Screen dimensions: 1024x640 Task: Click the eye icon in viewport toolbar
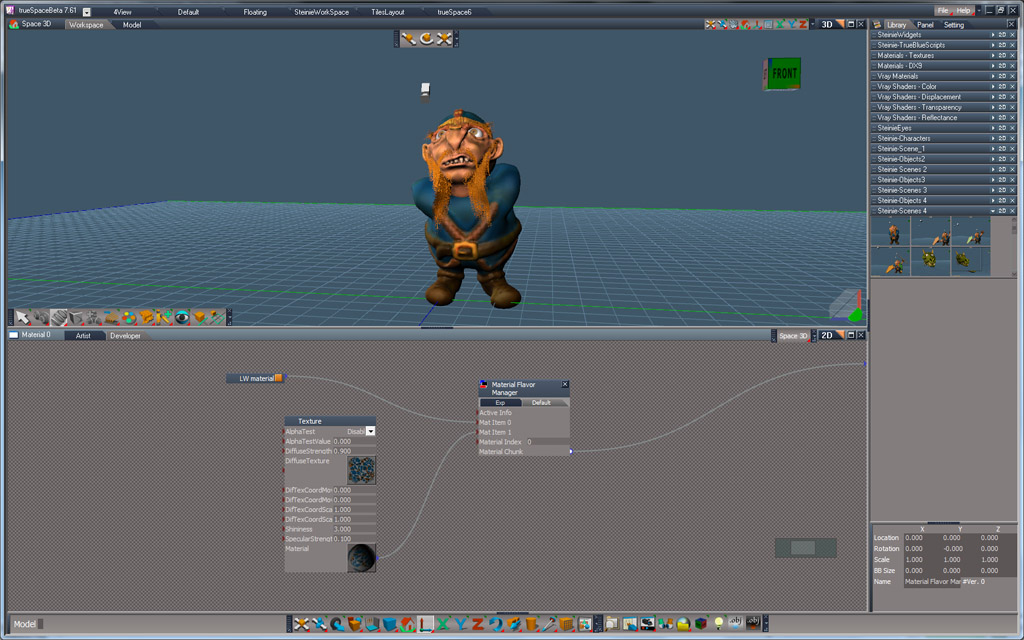182,317
